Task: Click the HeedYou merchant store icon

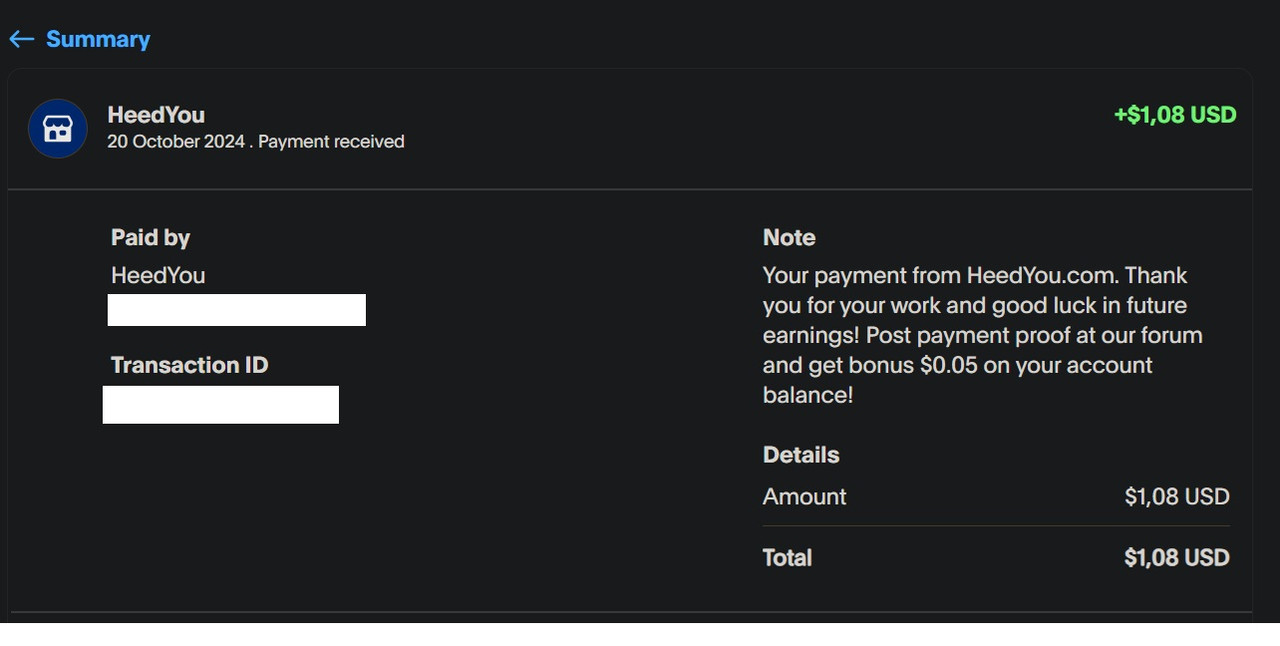Action: point(58,128)
